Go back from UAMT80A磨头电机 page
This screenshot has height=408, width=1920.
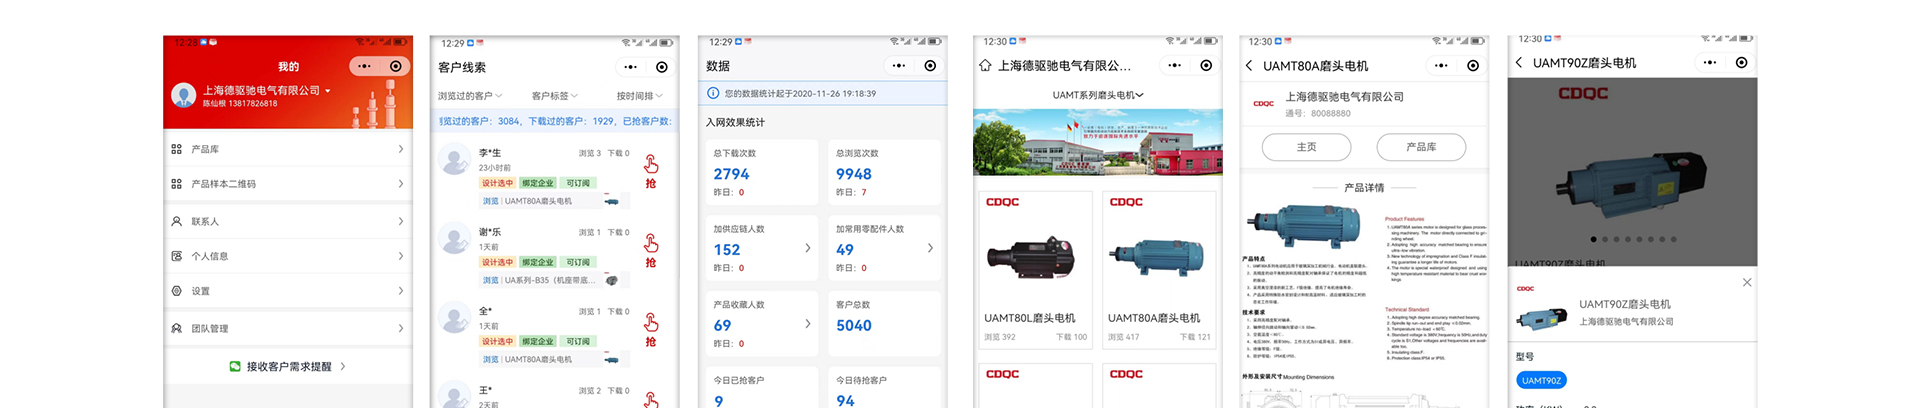coord(1249,66)
